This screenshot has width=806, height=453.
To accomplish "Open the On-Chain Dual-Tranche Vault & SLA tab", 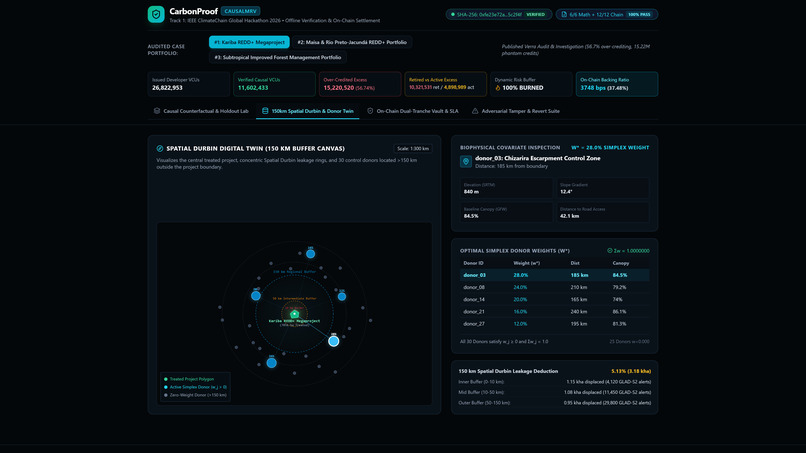I will [412, 111].
